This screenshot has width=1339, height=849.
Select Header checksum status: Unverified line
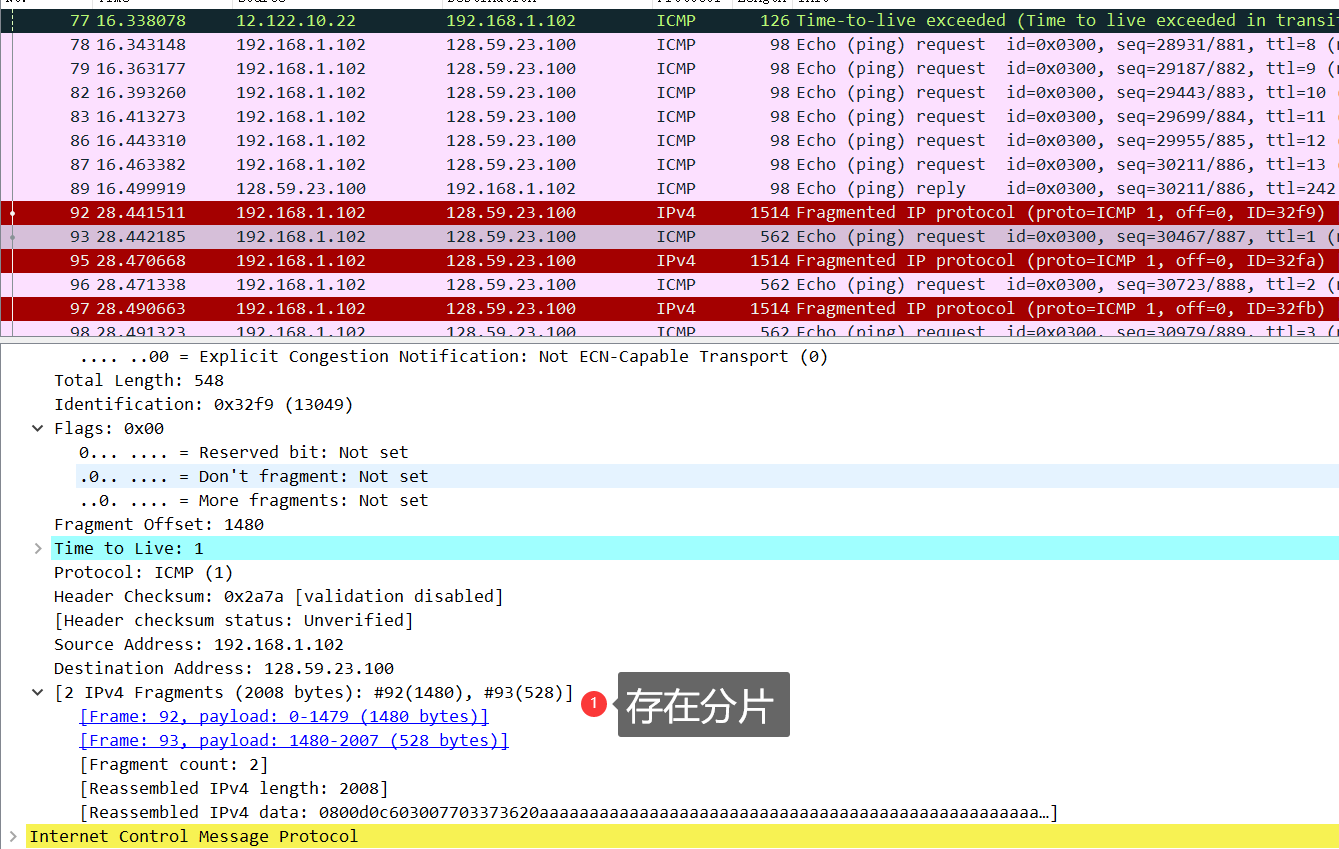click(x=234, y=620)
